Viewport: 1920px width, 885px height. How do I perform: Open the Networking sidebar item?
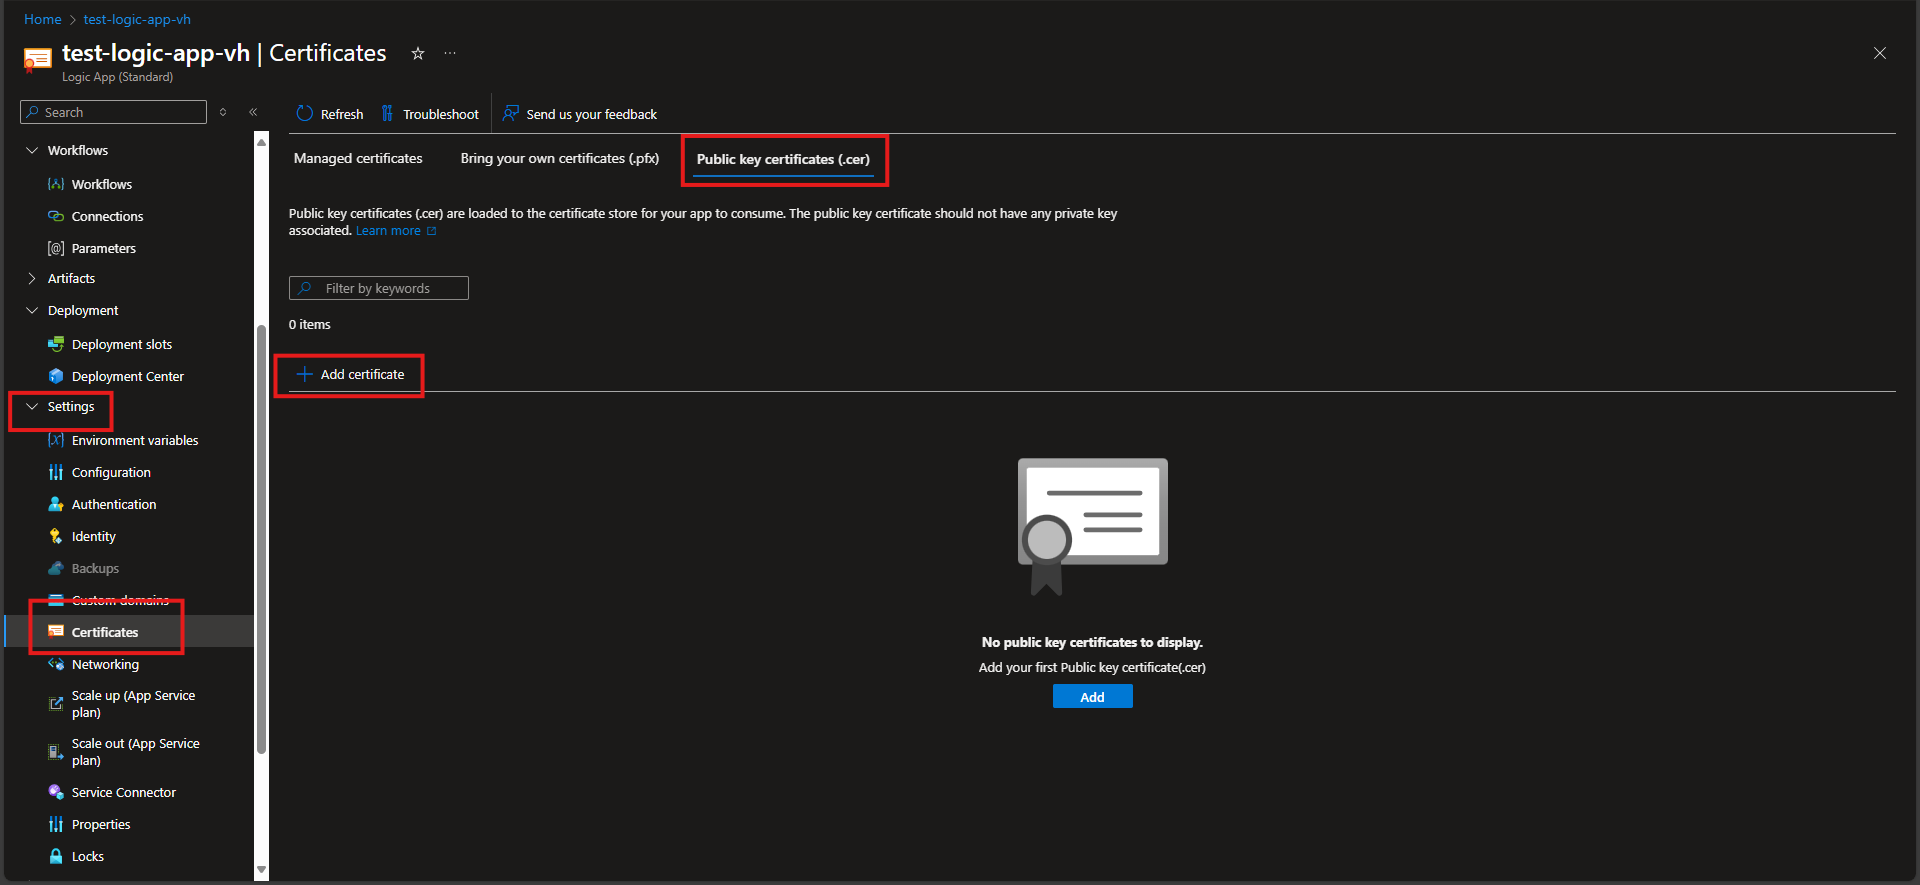coord(105,664)
